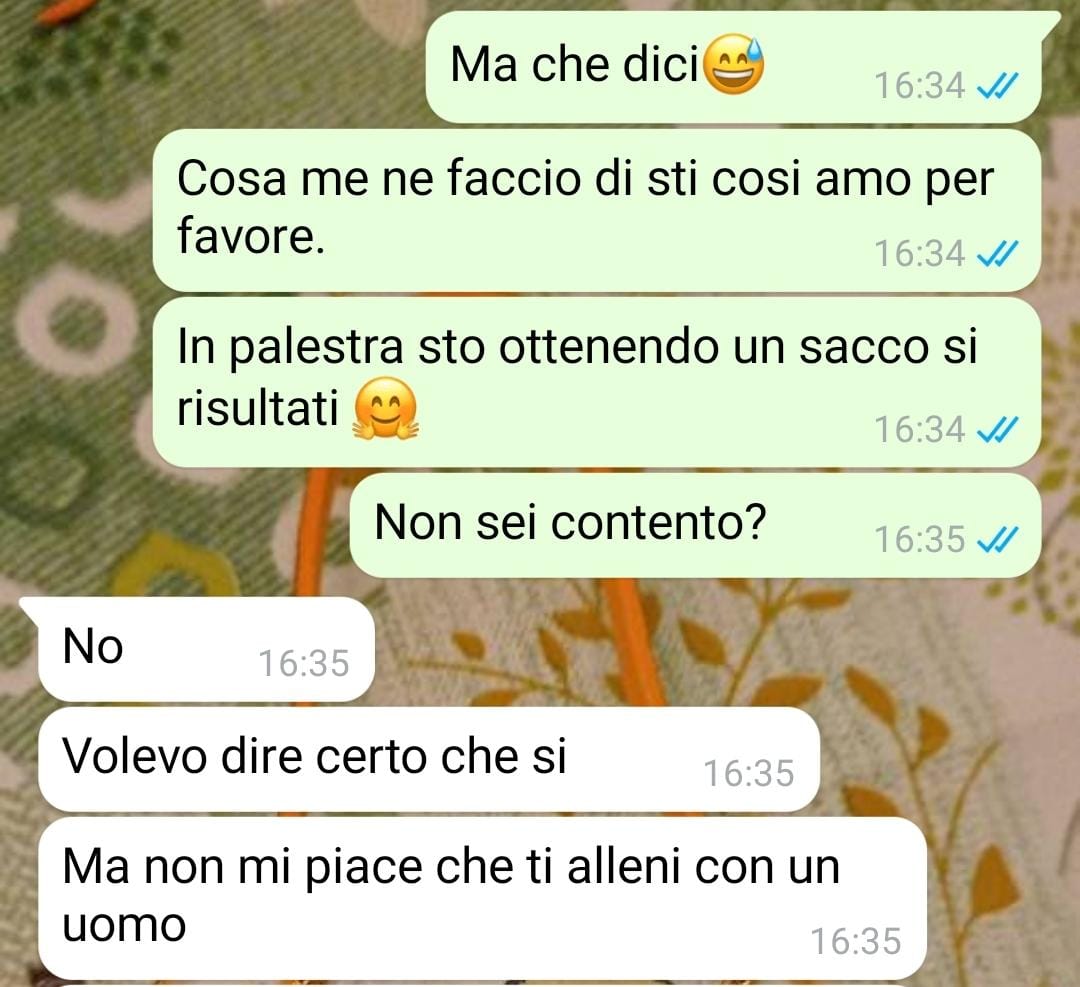Tap the sweat-smile emoji after 'Ma che dici'

tap(734, 64)
